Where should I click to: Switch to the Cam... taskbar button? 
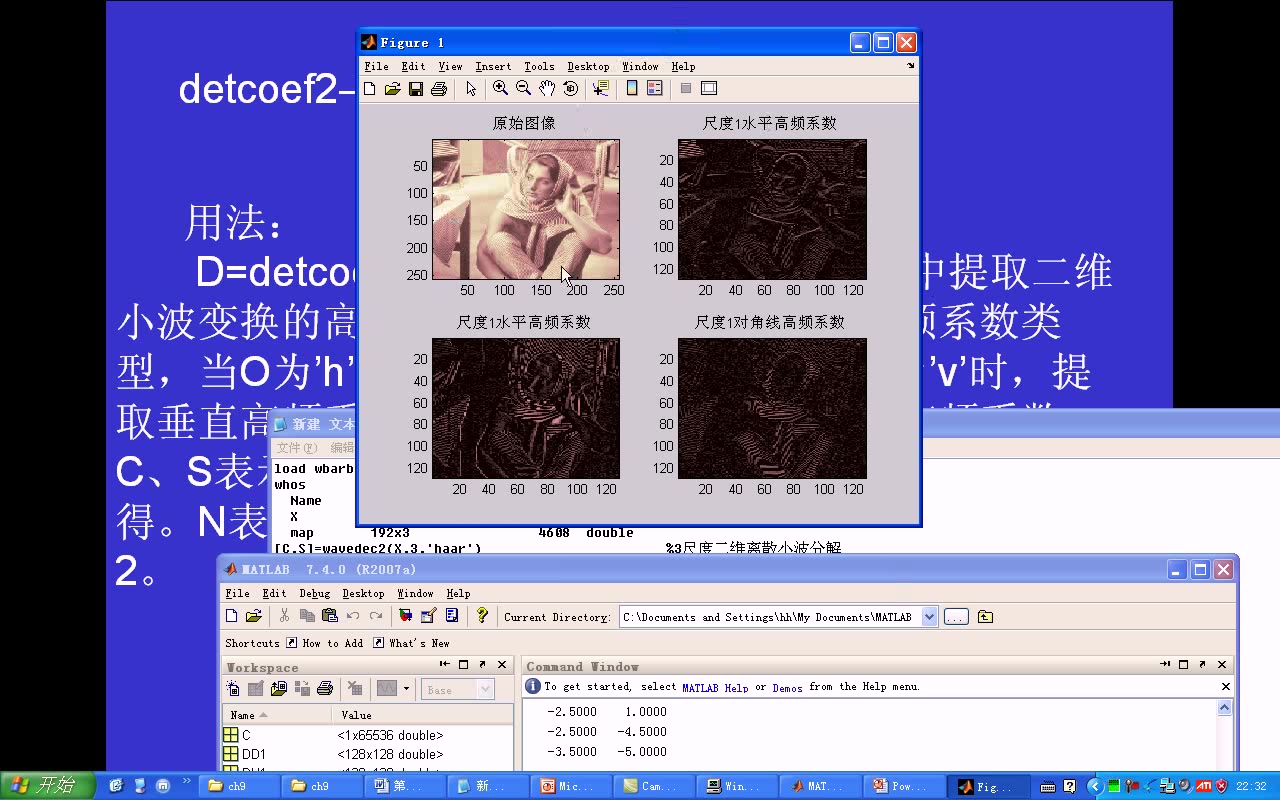(x=653, y=786)
